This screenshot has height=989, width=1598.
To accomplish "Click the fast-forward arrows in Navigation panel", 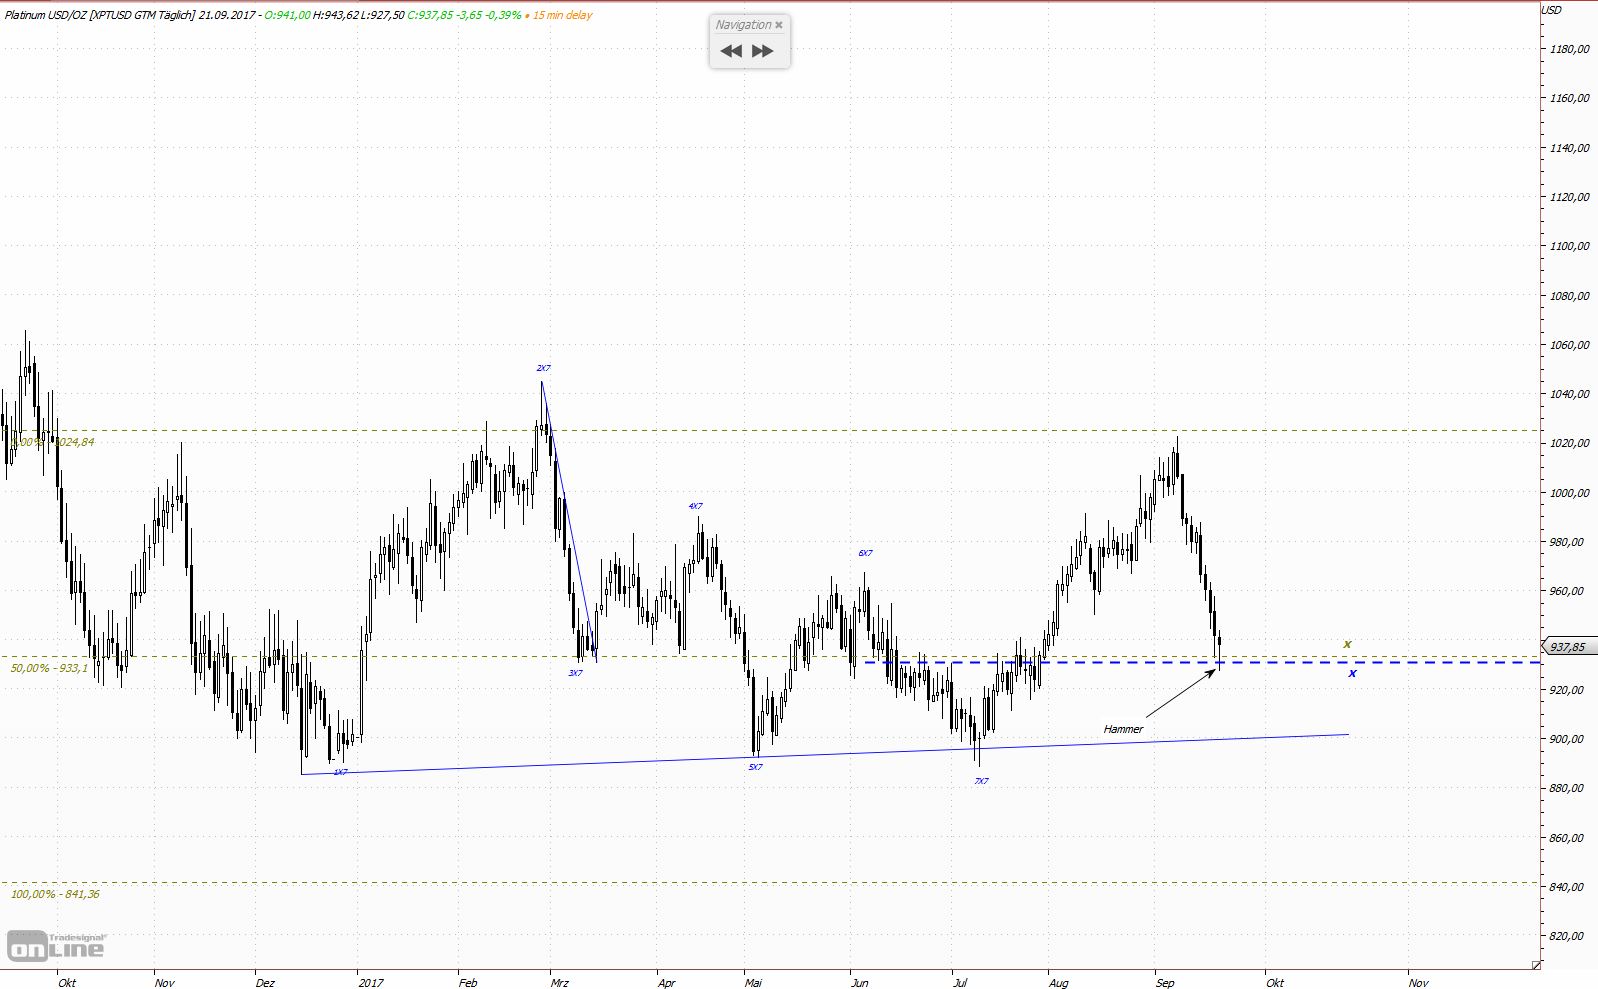I will point(763,51).
